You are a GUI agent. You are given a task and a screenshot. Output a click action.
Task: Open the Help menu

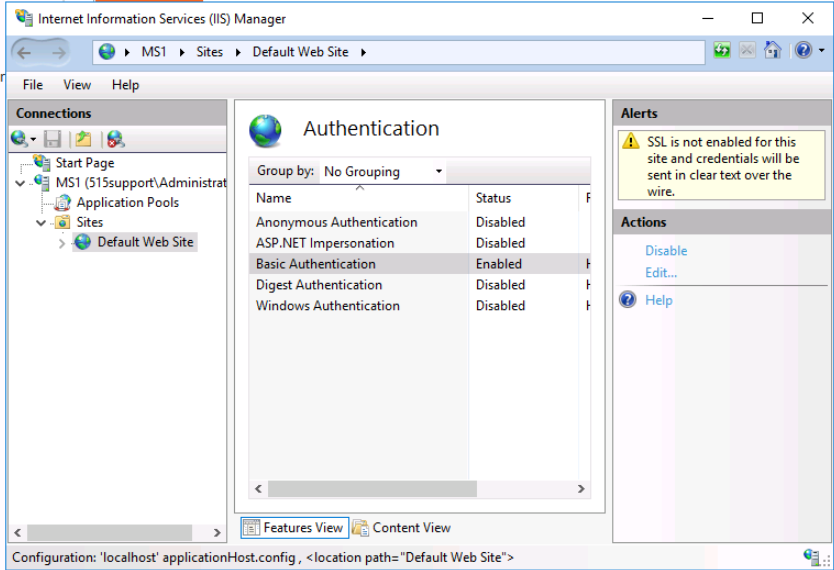[126, 85]
